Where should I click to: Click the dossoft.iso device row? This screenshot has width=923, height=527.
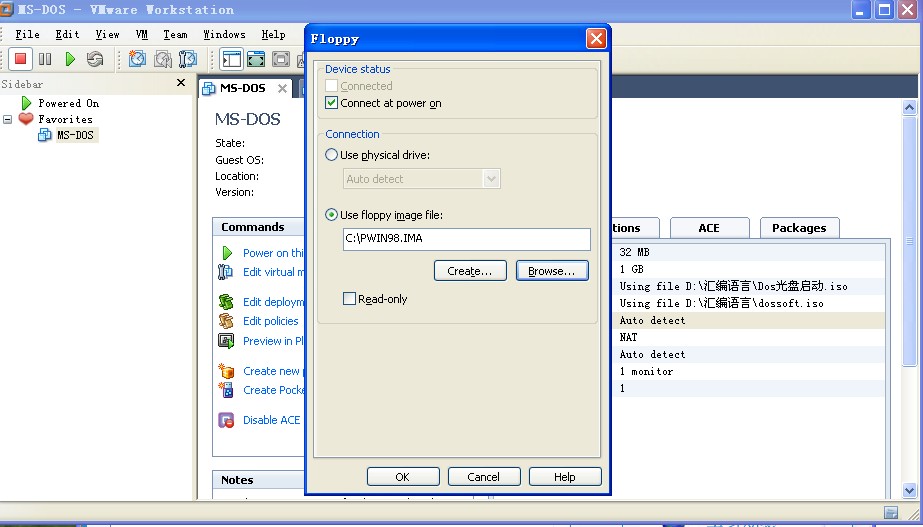click(748, 303)
